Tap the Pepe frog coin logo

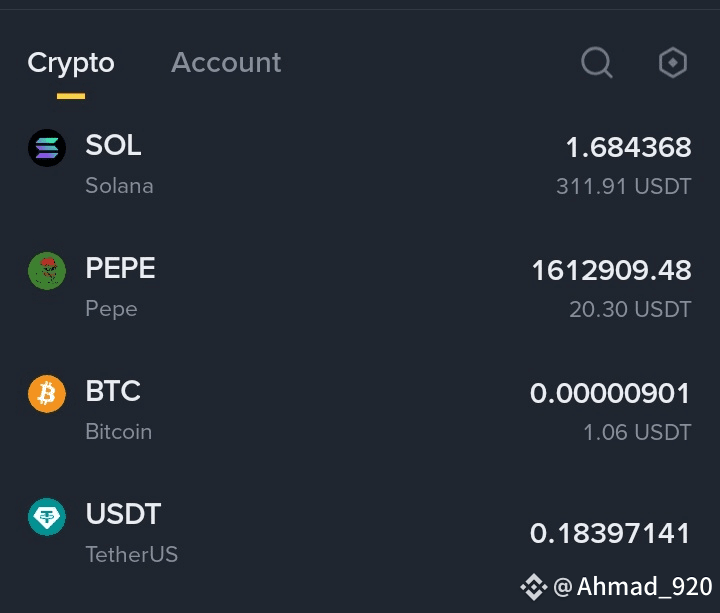click(x=47, y=271)
